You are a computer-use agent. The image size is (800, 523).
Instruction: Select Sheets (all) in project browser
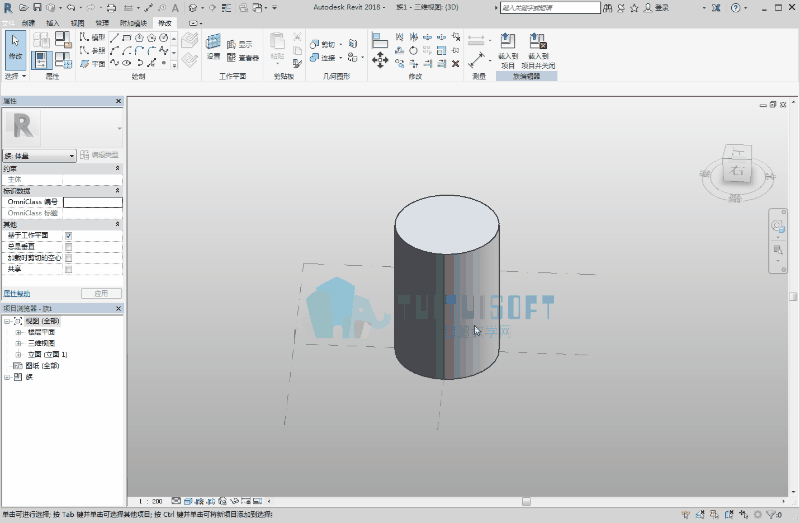point(42,366)
